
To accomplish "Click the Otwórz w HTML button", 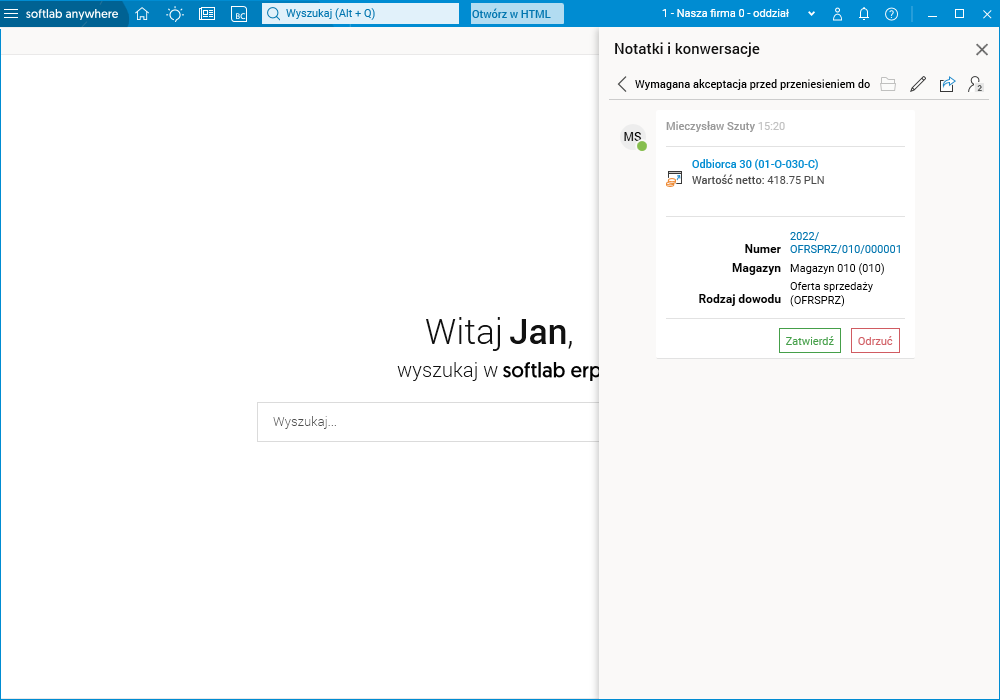I will [517, 13].
